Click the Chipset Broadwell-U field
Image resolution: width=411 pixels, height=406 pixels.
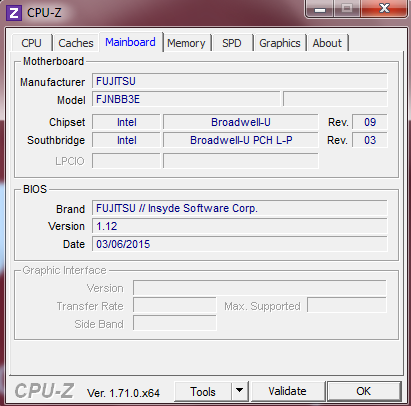tap(241, 122)
